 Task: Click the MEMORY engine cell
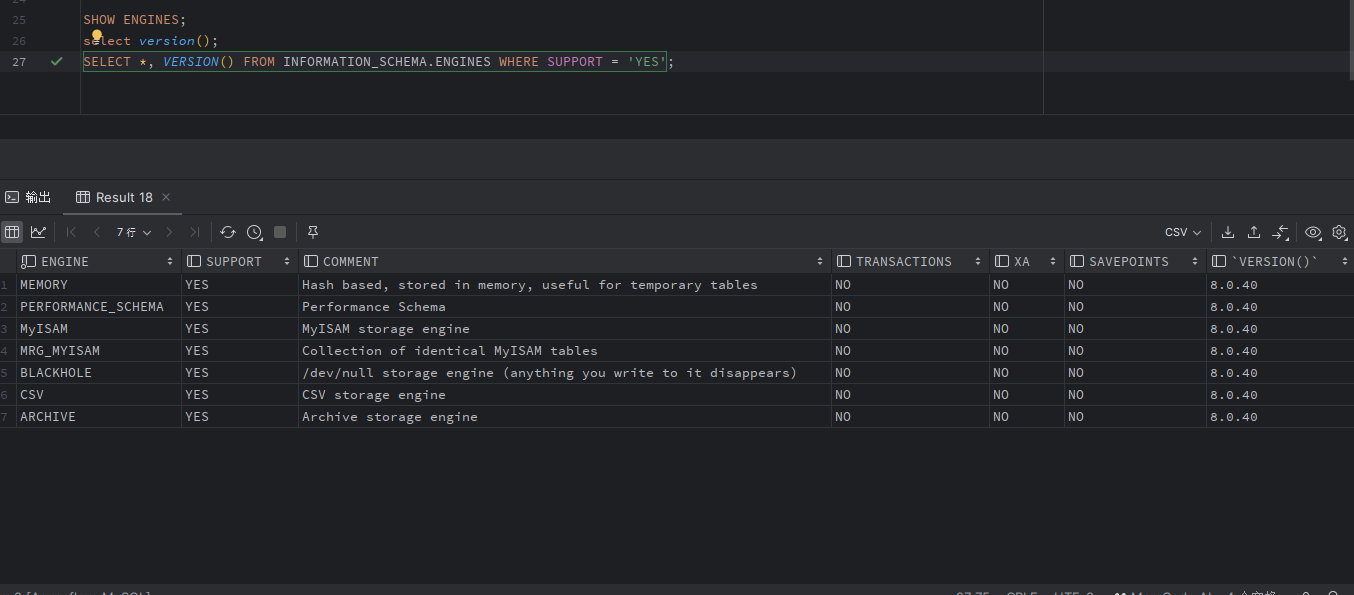click(99, 285)
